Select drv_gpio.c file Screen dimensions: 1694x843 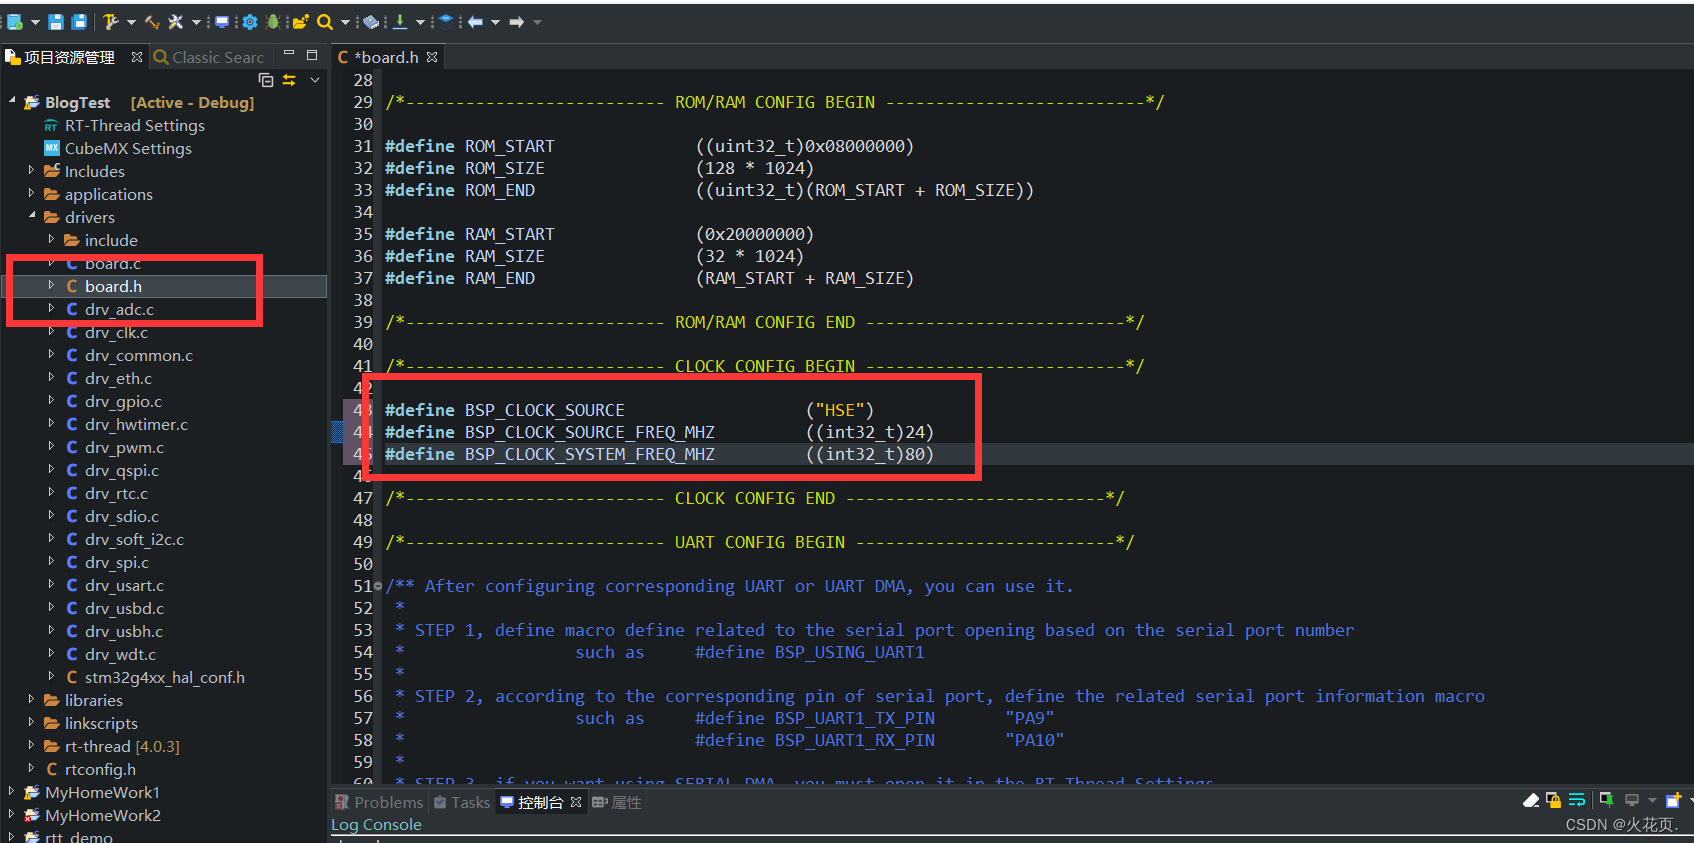[x=123, y=401]
